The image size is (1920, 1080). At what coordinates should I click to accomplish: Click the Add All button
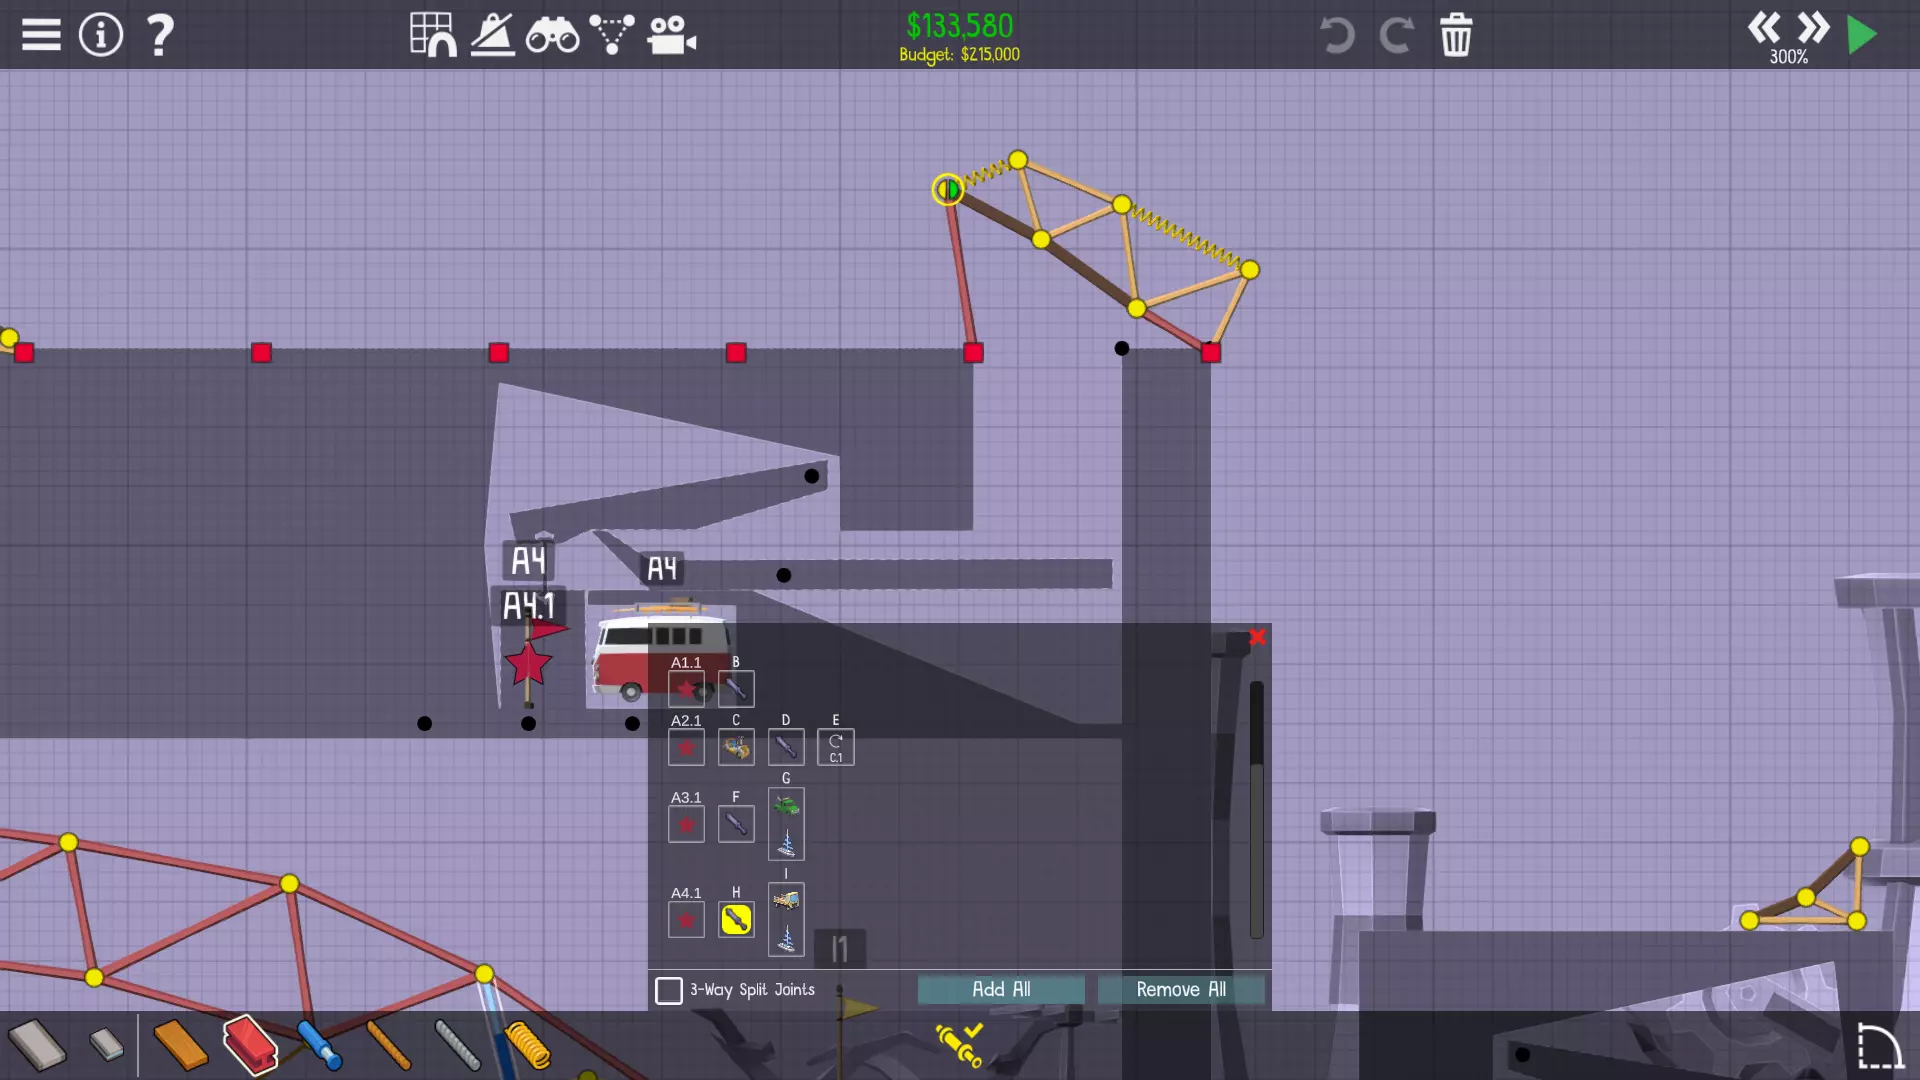(1001, 989)
